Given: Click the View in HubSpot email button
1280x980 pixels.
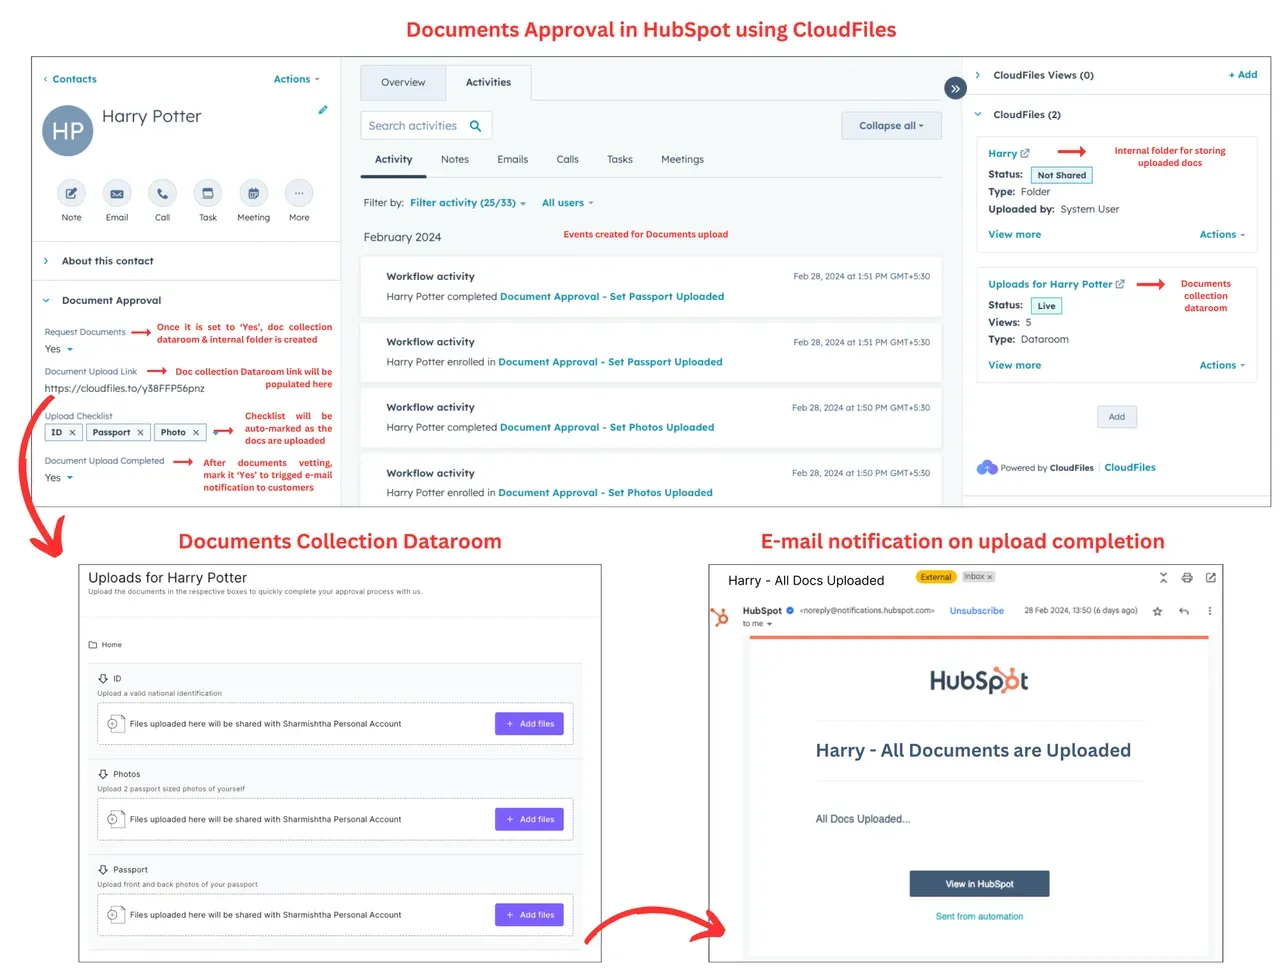Looking at the screenshot, I should (x=979, y=884).
